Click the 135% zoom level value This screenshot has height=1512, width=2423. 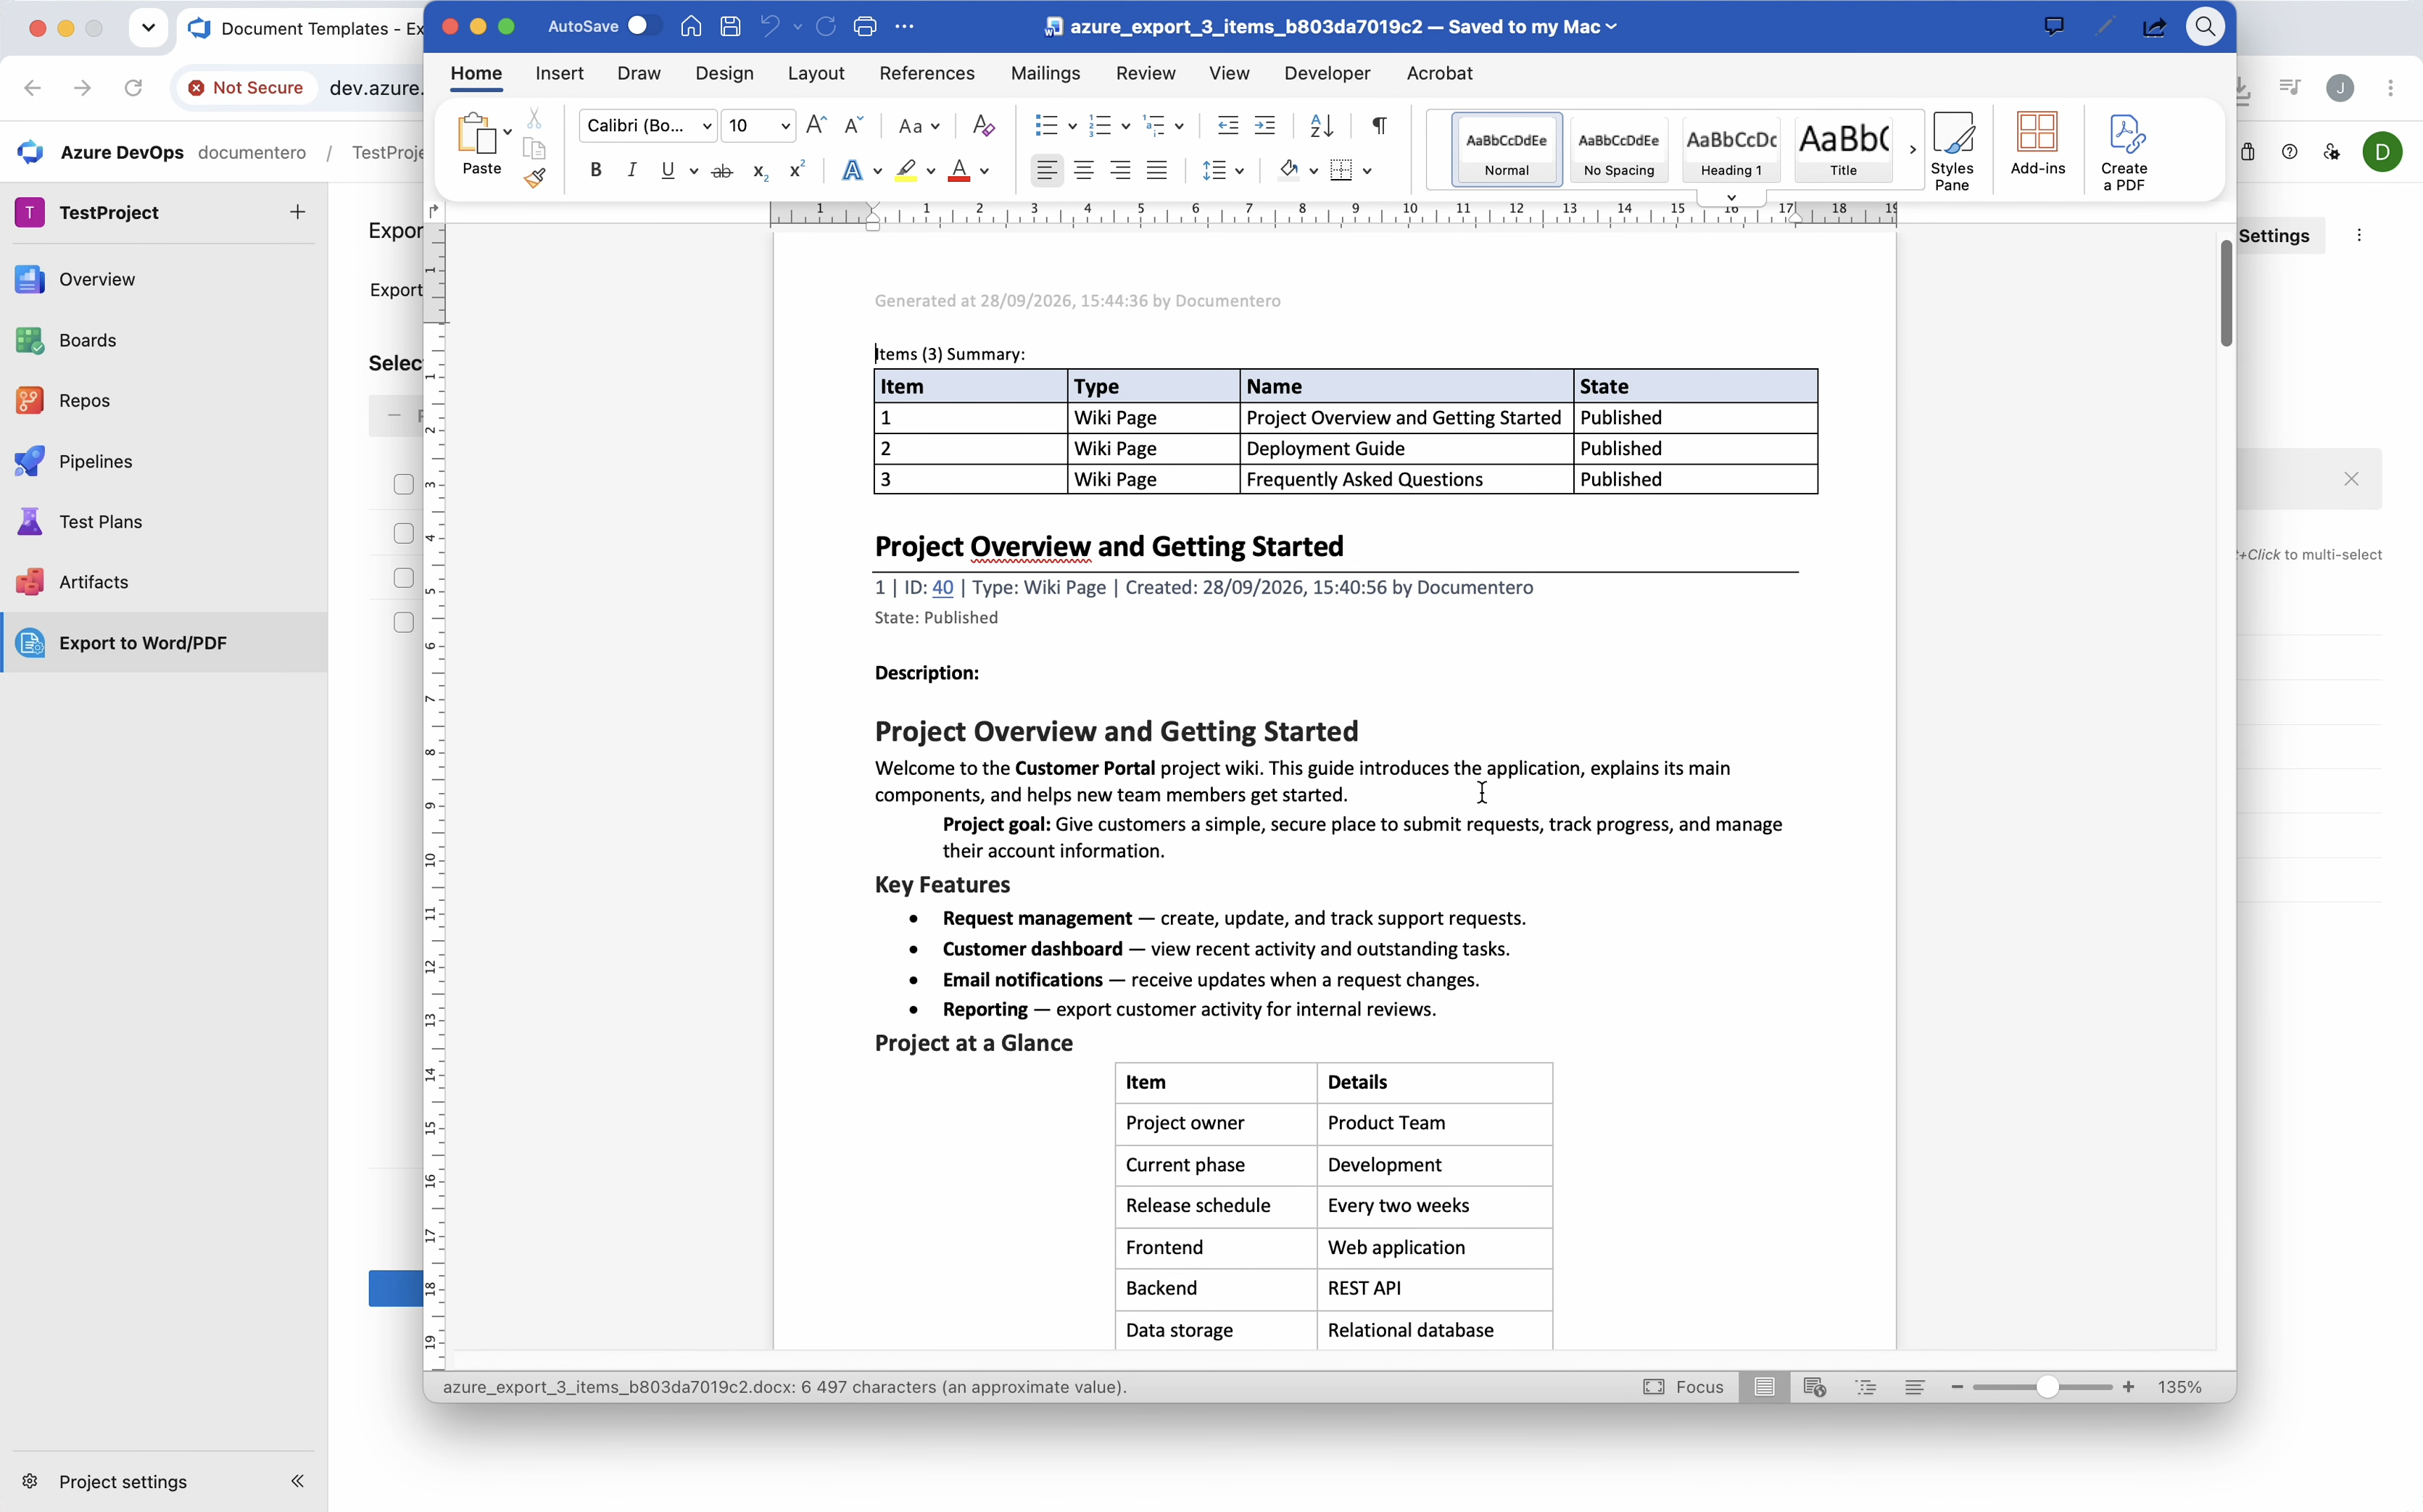pyautogui.click(x=2180, y=1387)
